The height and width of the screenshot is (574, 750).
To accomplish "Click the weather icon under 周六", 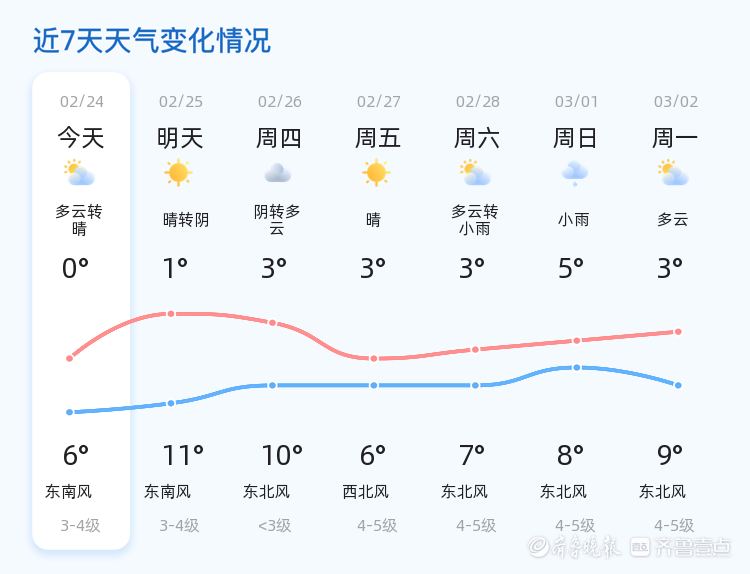I will click(475, 173).
